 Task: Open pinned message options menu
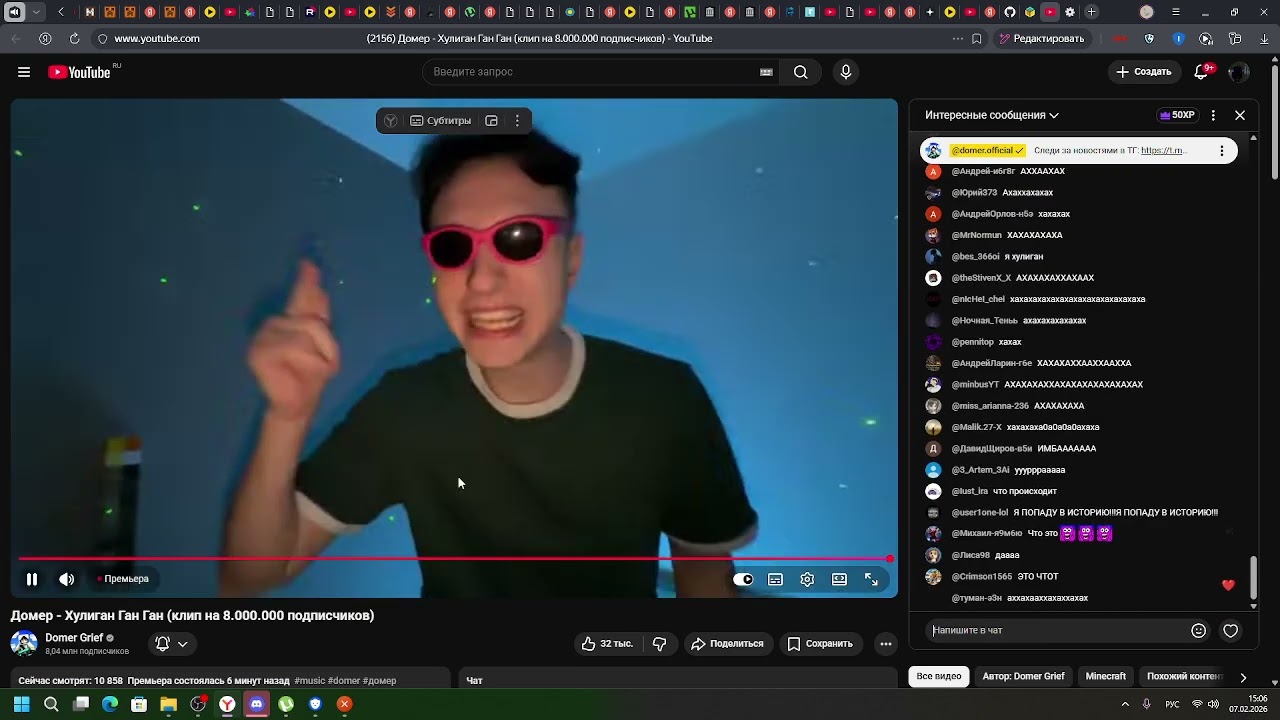point(1222,151)
